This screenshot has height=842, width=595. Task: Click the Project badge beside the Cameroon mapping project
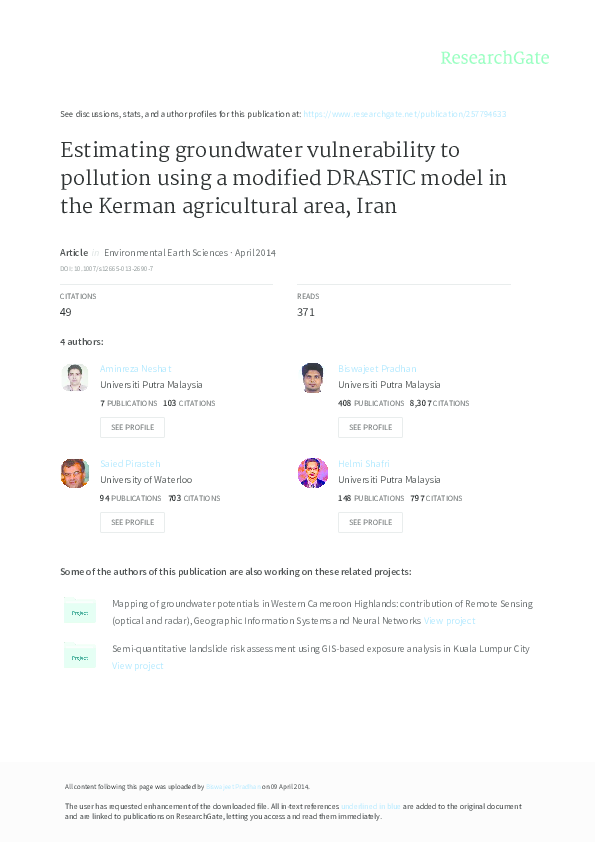click(80, 611)
